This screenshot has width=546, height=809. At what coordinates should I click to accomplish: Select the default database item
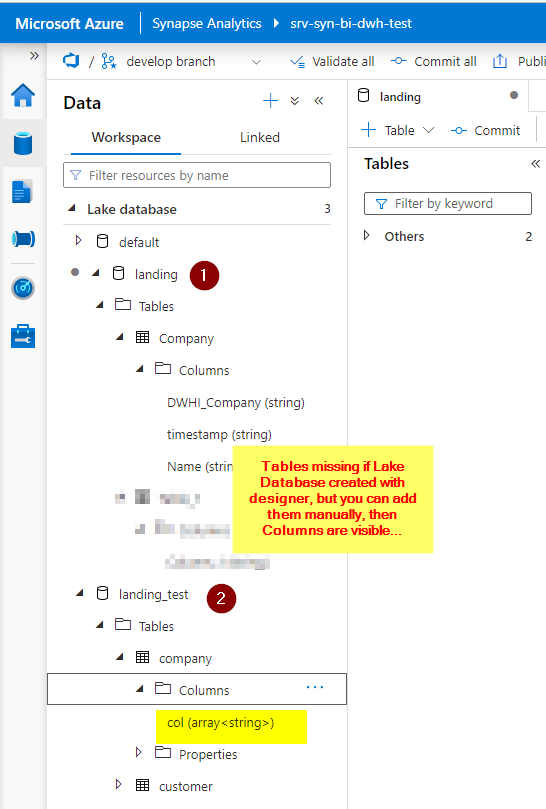tap(139, 242)
